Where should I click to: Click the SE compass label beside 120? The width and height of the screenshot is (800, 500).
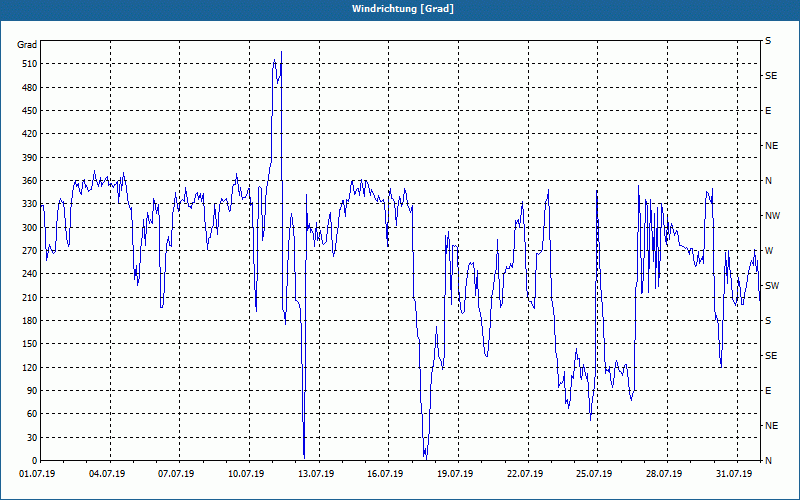coord(771,356)
